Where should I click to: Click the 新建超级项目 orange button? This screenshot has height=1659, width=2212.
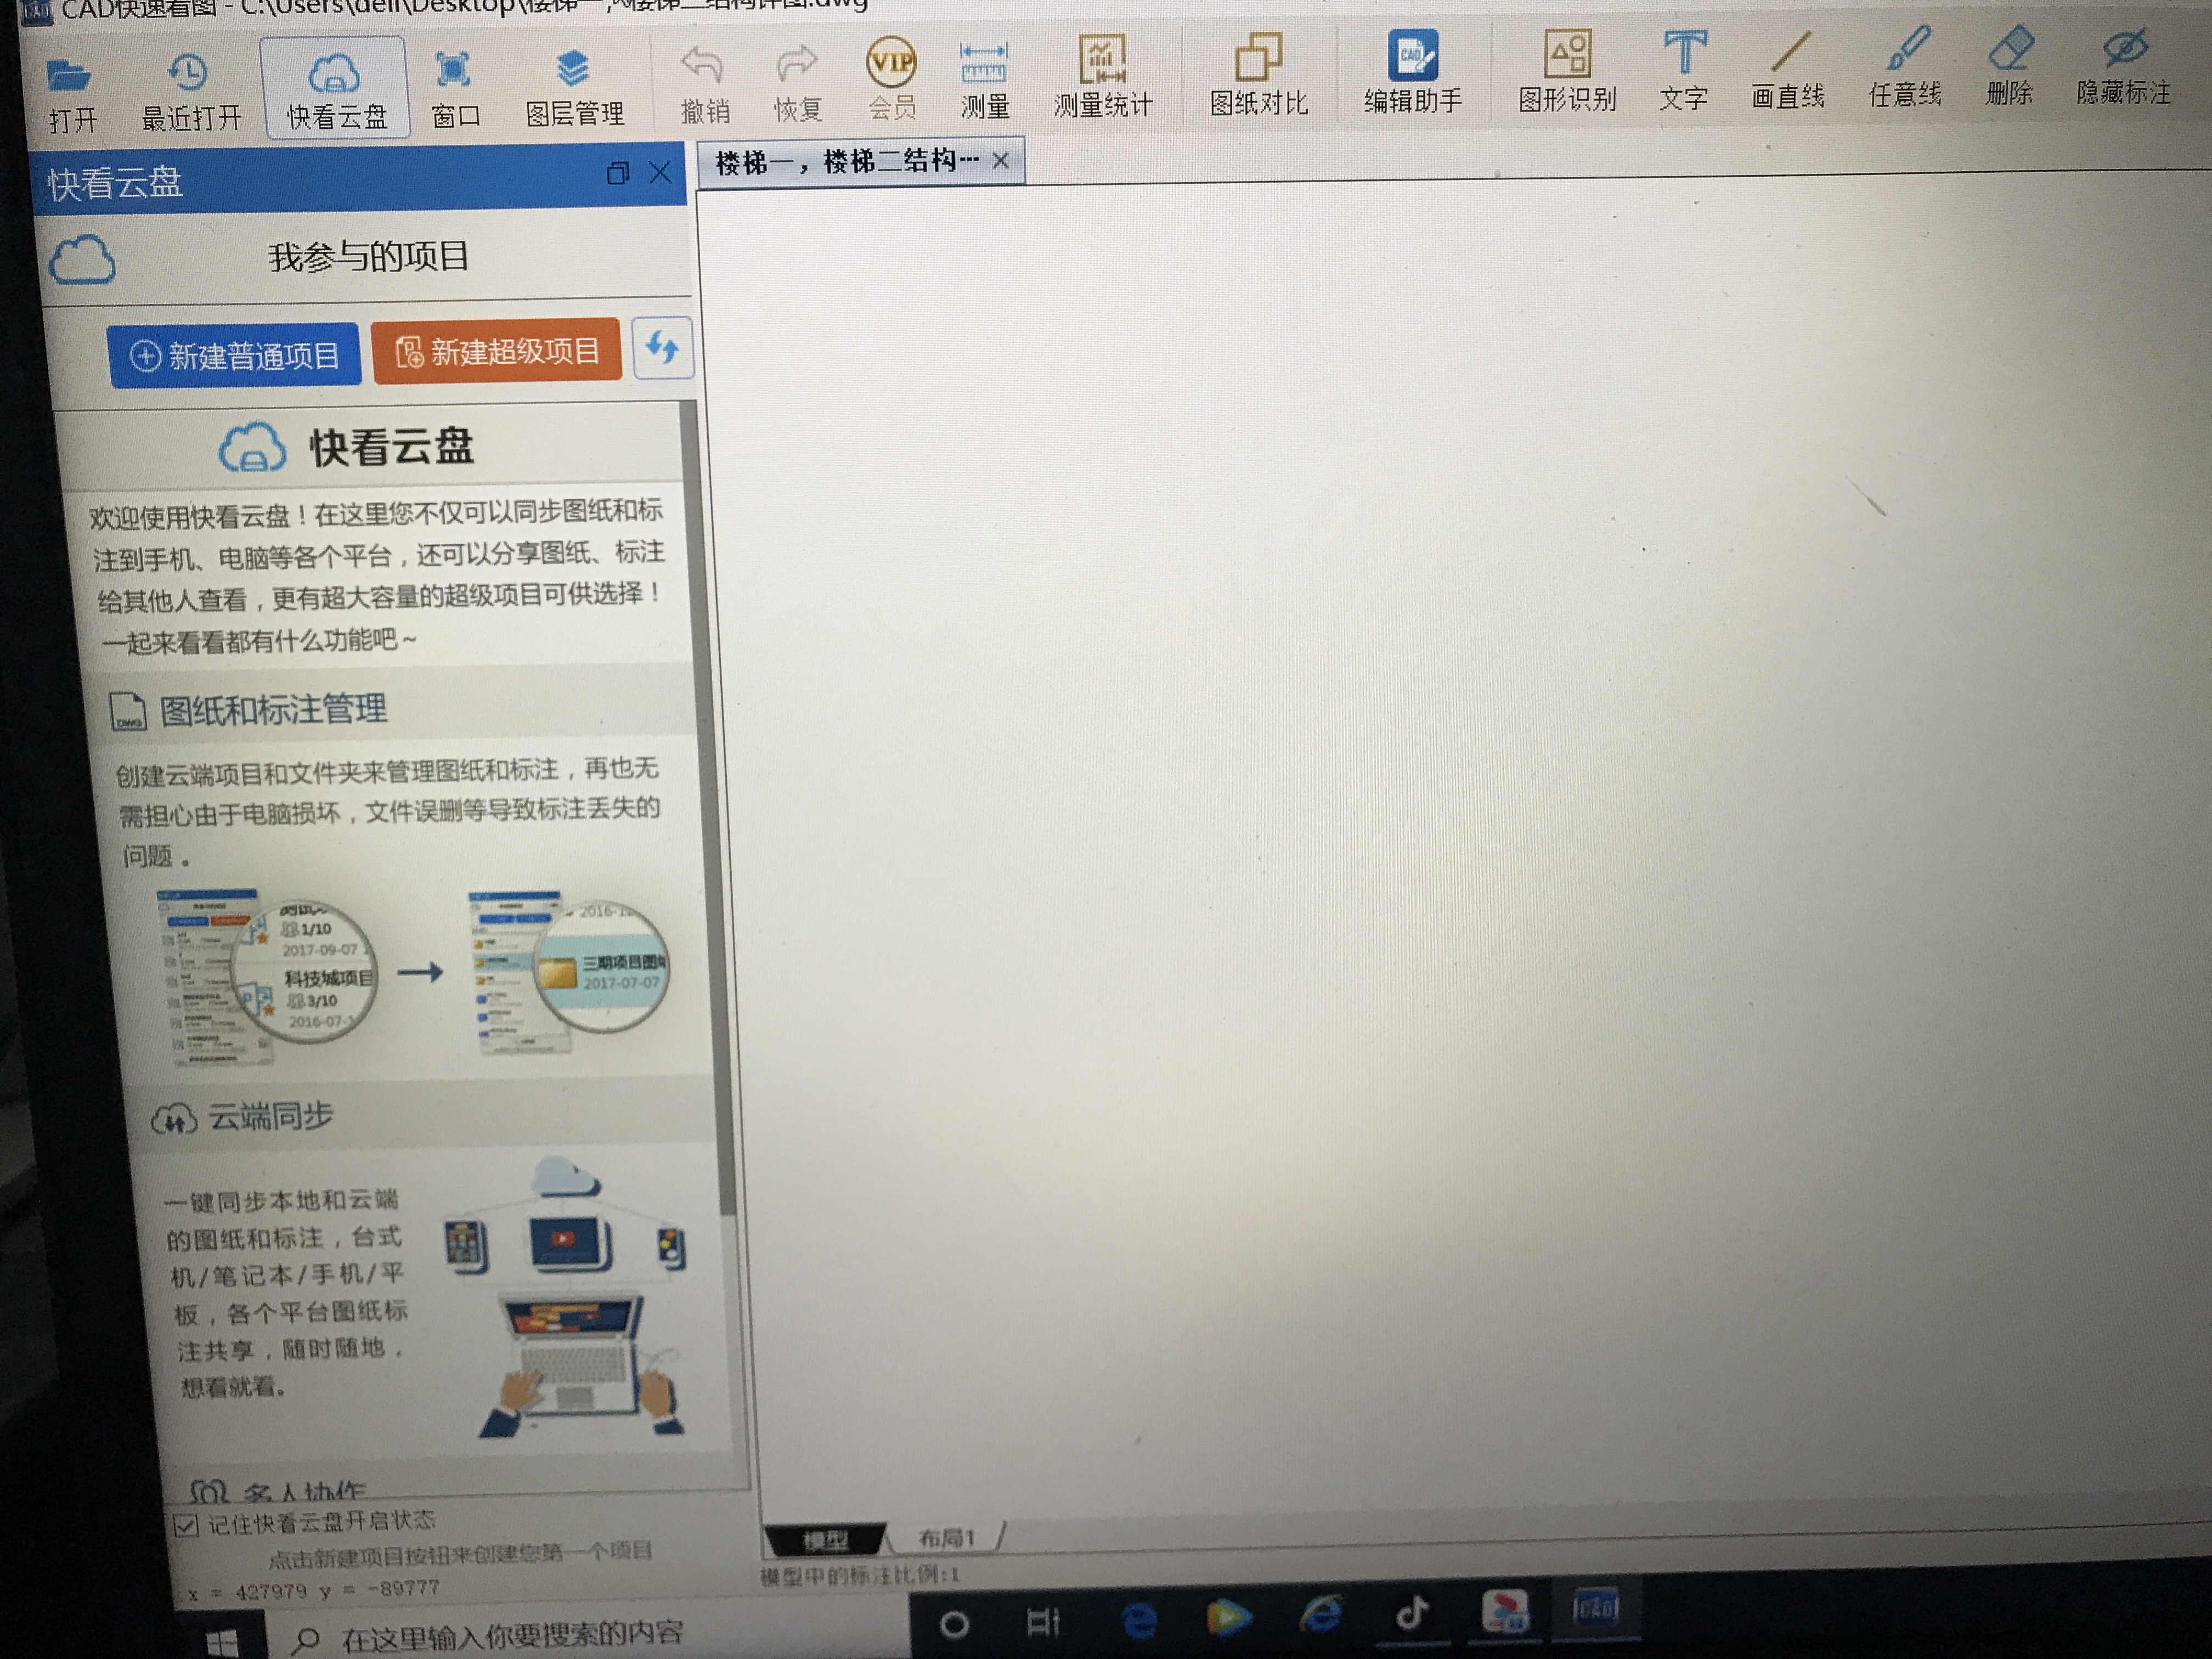coord(496,351)
